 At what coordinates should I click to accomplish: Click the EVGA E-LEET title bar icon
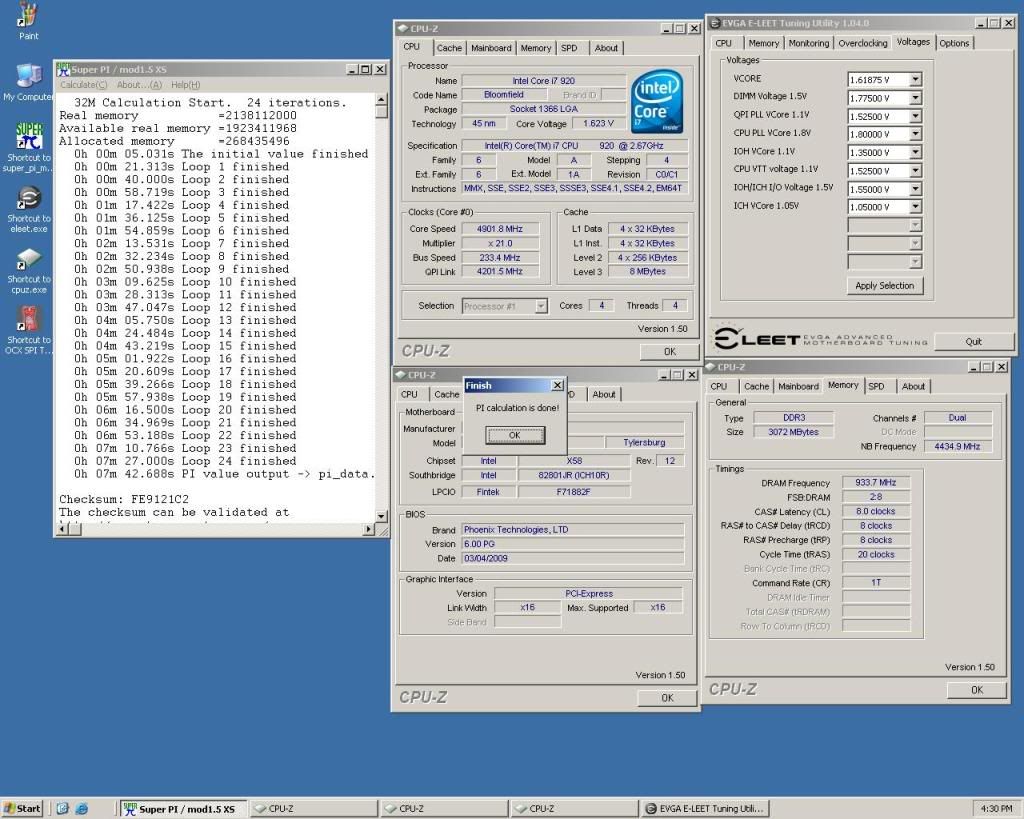click(715, 23)
